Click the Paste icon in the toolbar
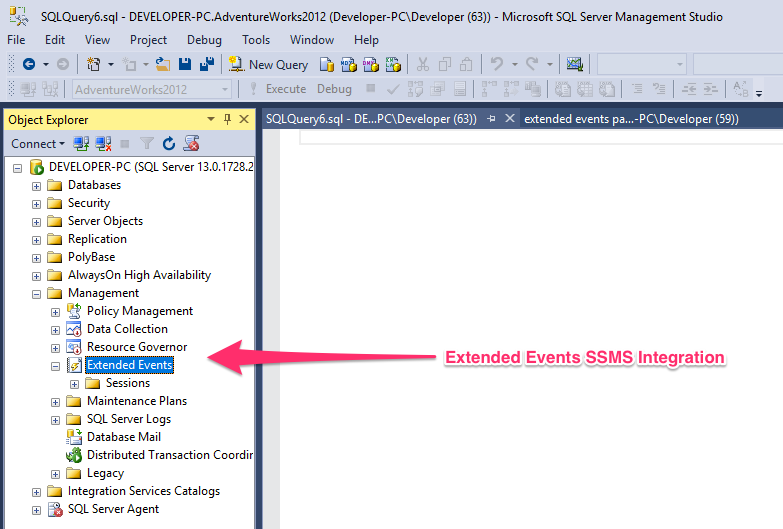 click(x=466, y=64)
